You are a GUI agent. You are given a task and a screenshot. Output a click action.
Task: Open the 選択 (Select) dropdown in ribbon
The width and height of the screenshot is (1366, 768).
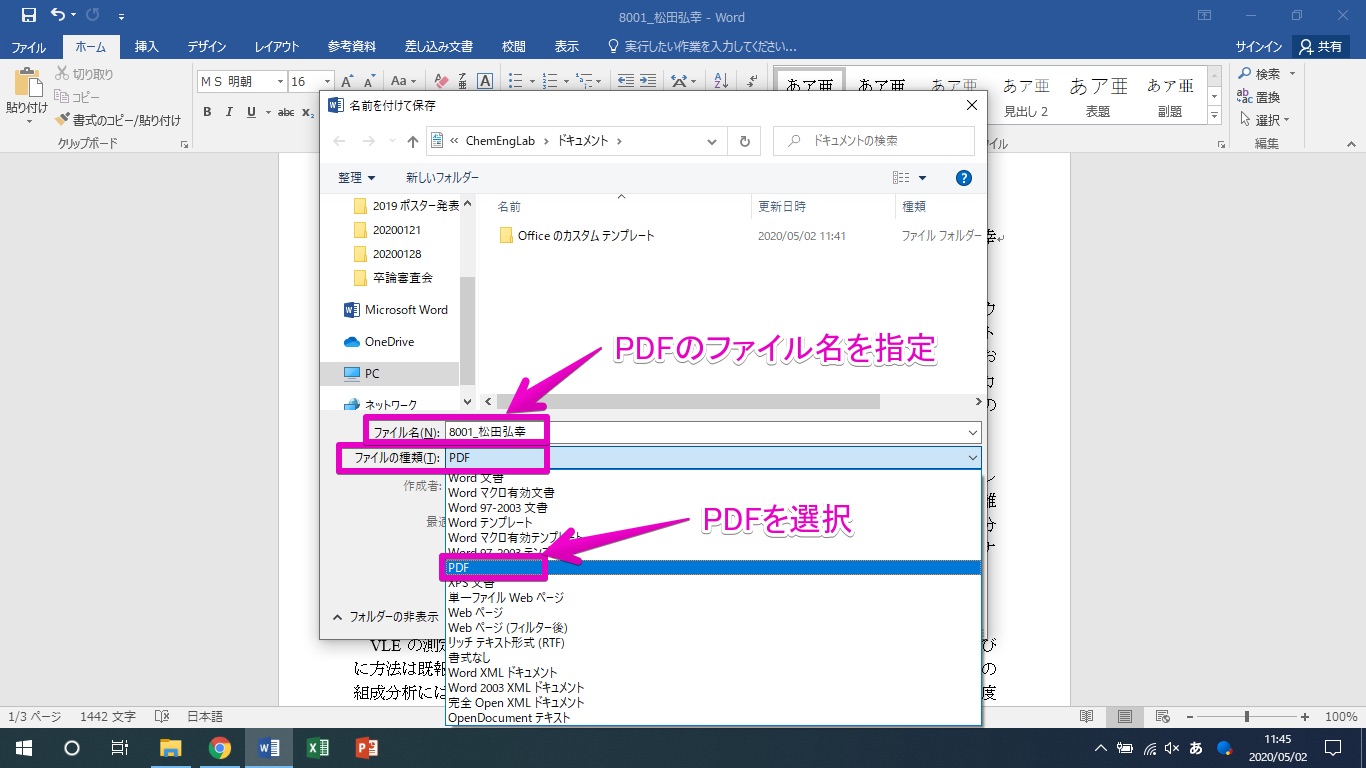click(1264, 120)
